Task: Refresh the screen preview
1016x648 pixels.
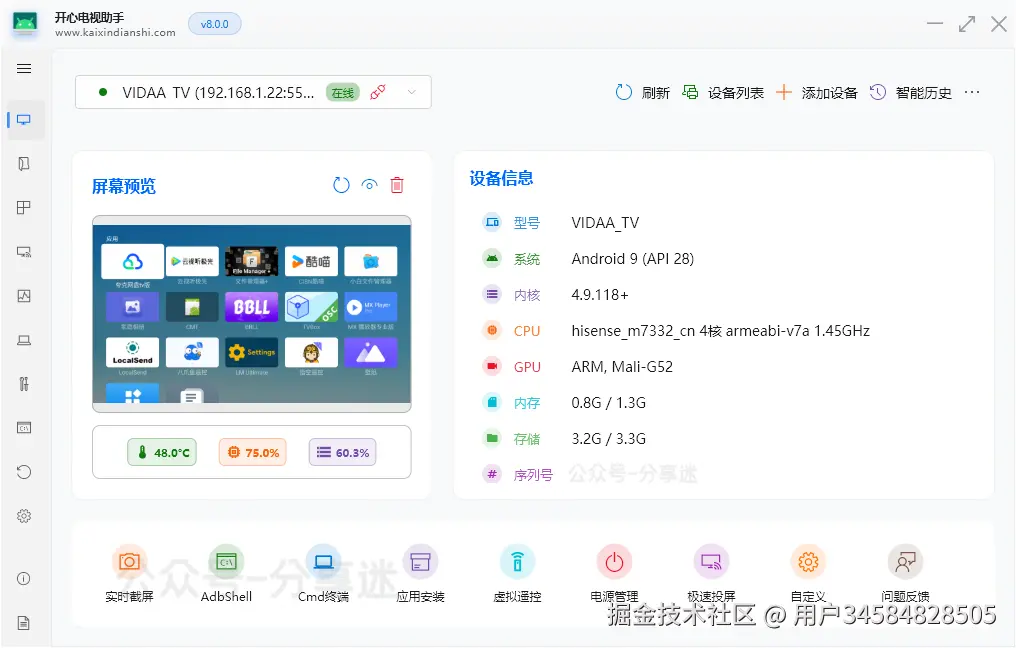Action: click(341, 185)
